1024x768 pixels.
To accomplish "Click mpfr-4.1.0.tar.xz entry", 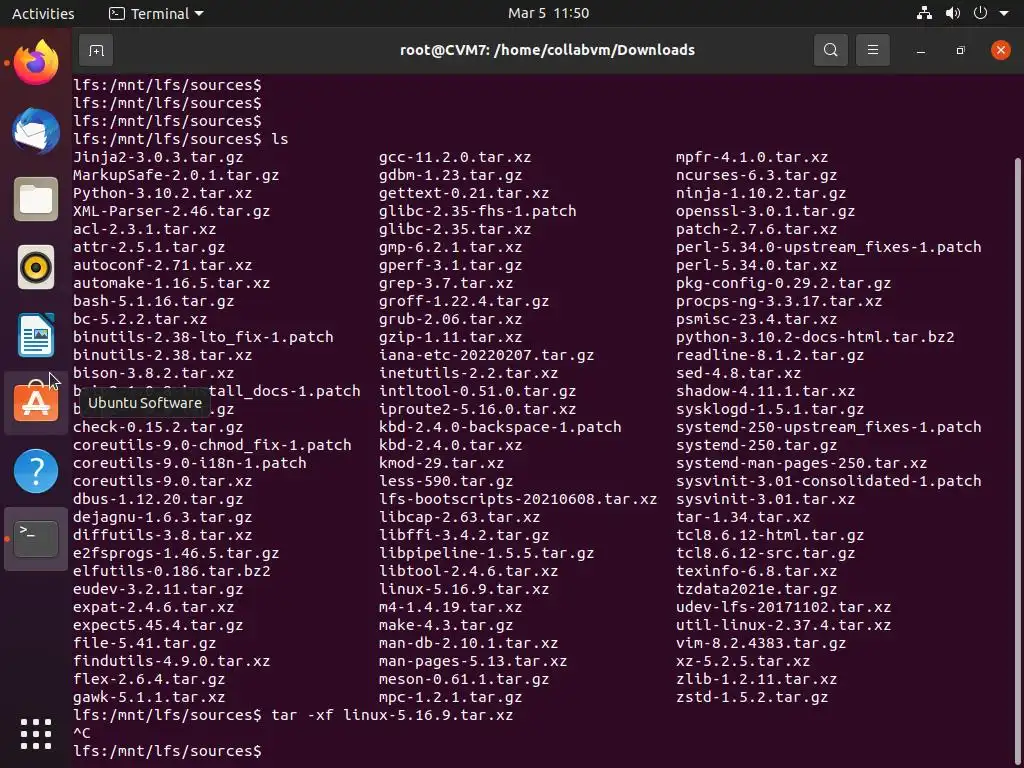I will (752, 157).
